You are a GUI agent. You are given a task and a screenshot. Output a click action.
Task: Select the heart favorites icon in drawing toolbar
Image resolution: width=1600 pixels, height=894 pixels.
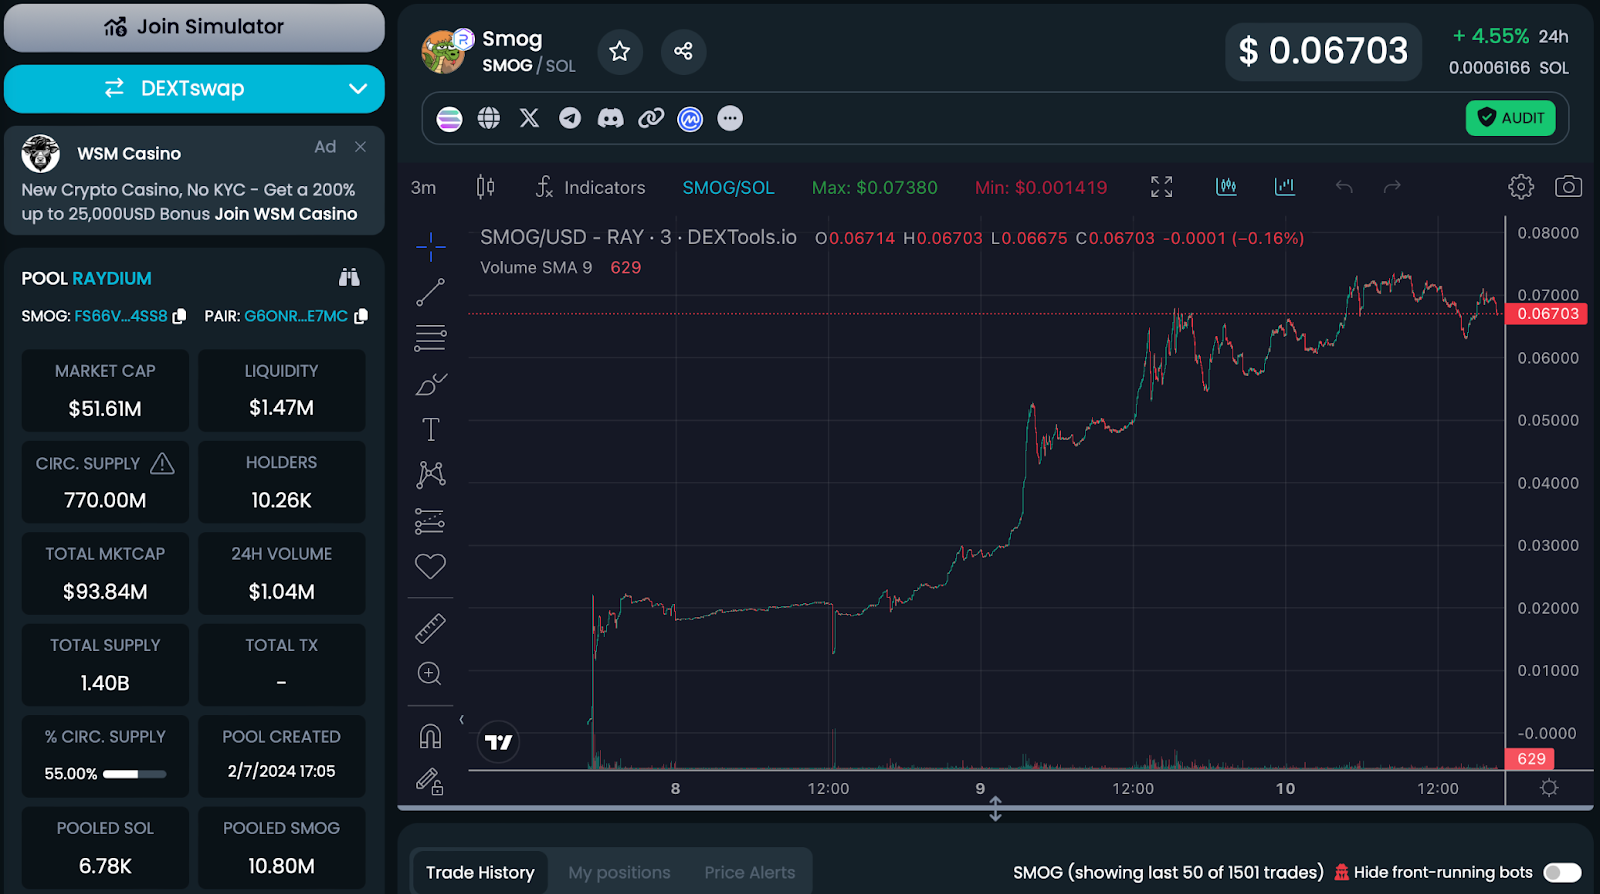coord(431,566)
